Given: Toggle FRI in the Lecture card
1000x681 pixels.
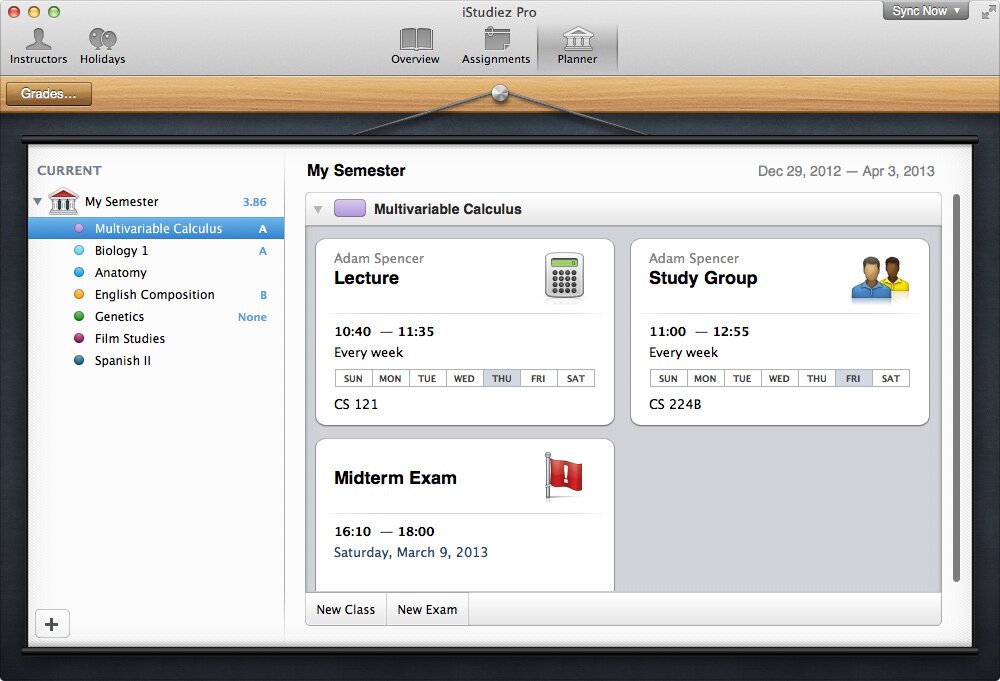Looking at the screenshot, I should pos(539,378).
